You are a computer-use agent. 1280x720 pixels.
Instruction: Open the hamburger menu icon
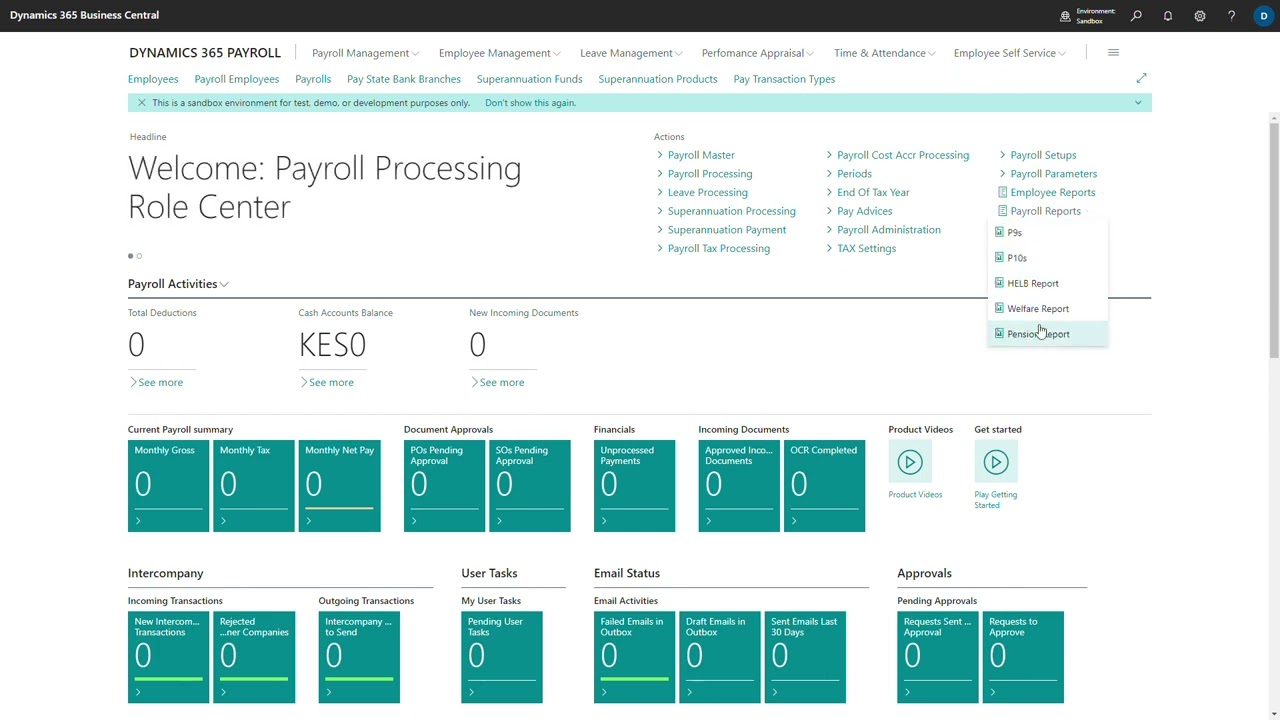point(1113,53)
